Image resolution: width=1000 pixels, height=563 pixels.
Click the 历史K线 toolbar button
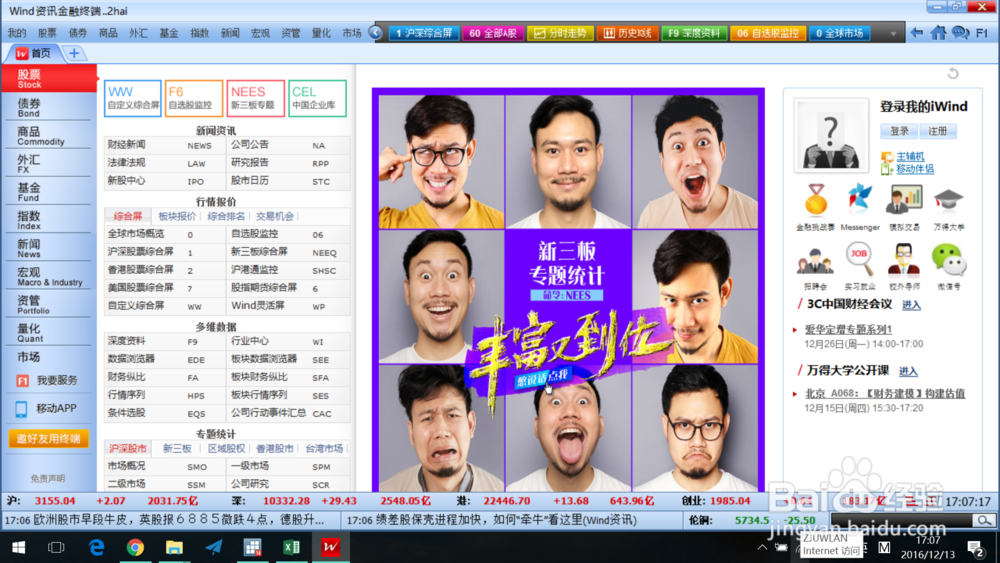tap(627, 33)
